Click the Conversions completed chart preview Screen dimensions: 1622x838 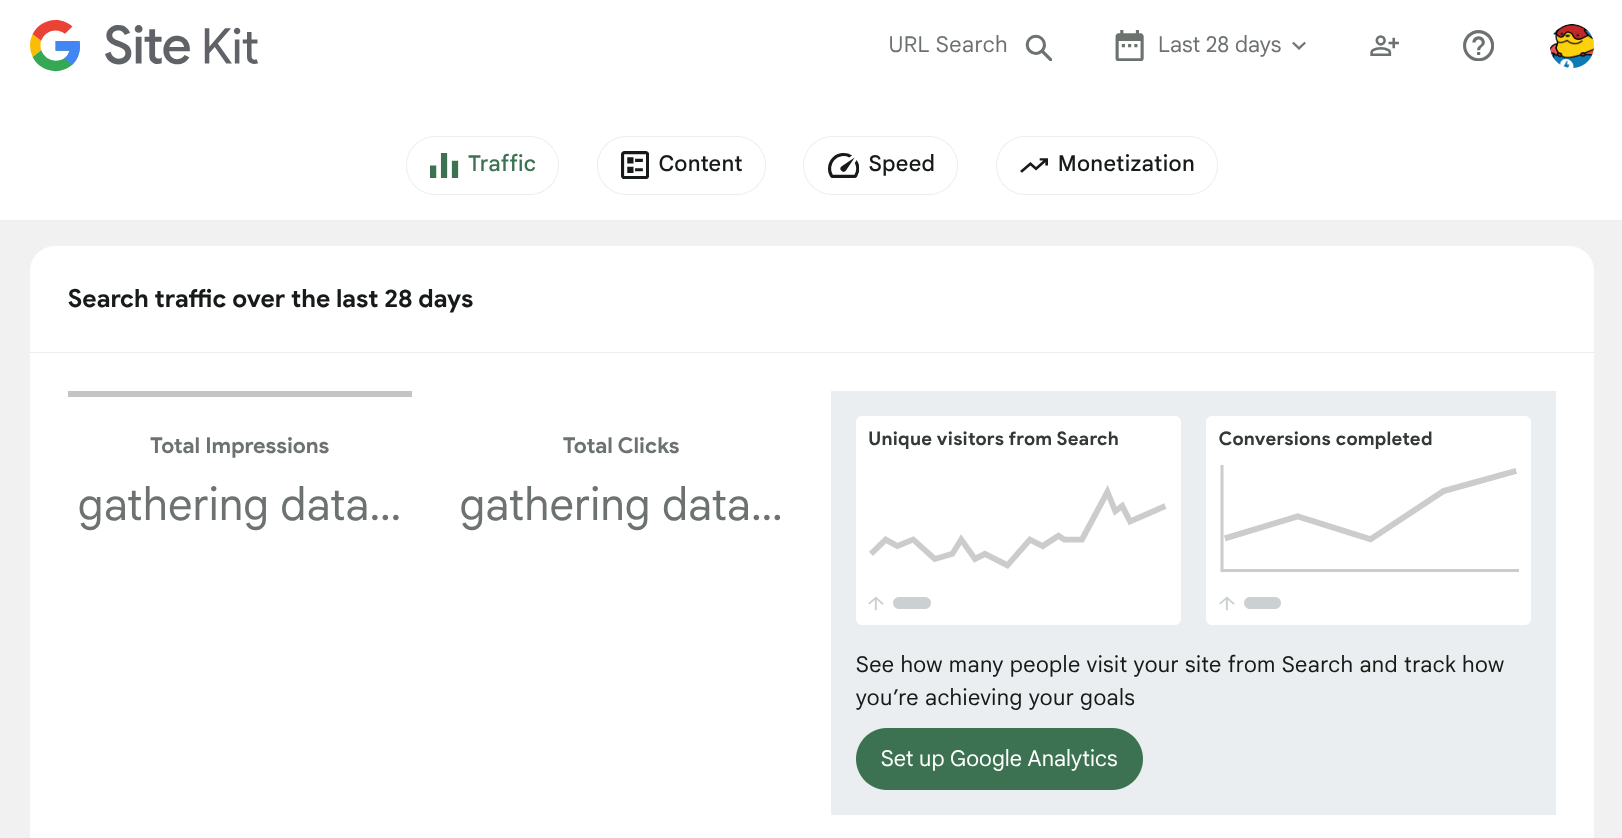point(1369,519)
